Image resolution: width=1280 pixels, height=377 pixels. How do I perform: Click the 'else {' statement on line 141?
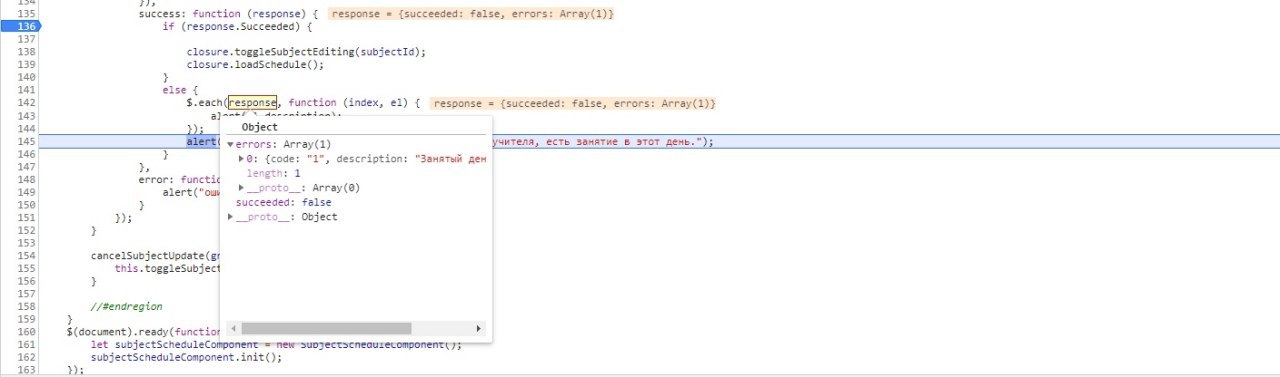click(x=181, y=90)
